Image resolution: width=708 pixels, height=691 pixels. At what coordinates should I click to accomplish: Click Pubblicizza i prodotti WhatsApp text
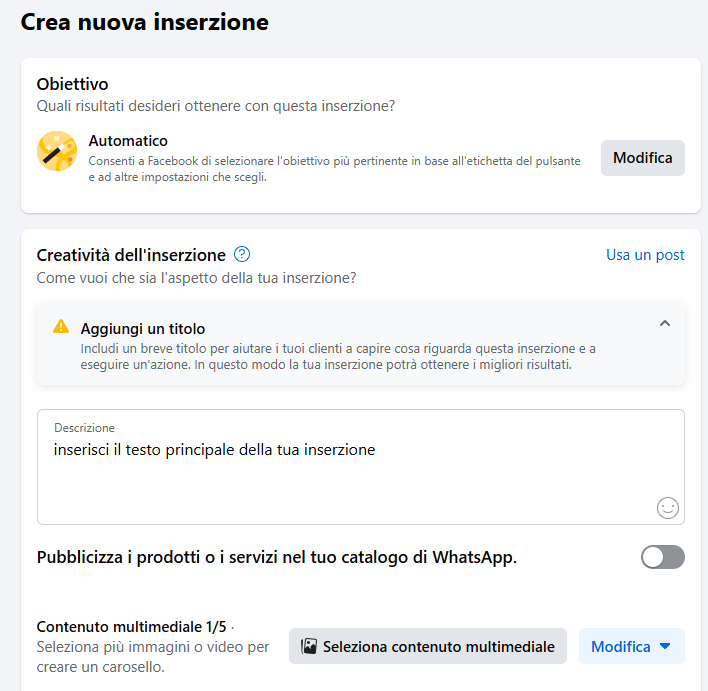[x=277, y=557]
